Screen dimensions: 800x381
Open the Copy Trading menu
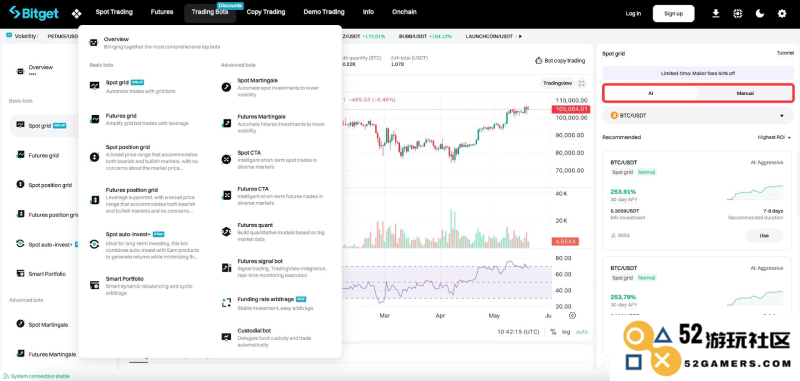[x=266, y=12]
